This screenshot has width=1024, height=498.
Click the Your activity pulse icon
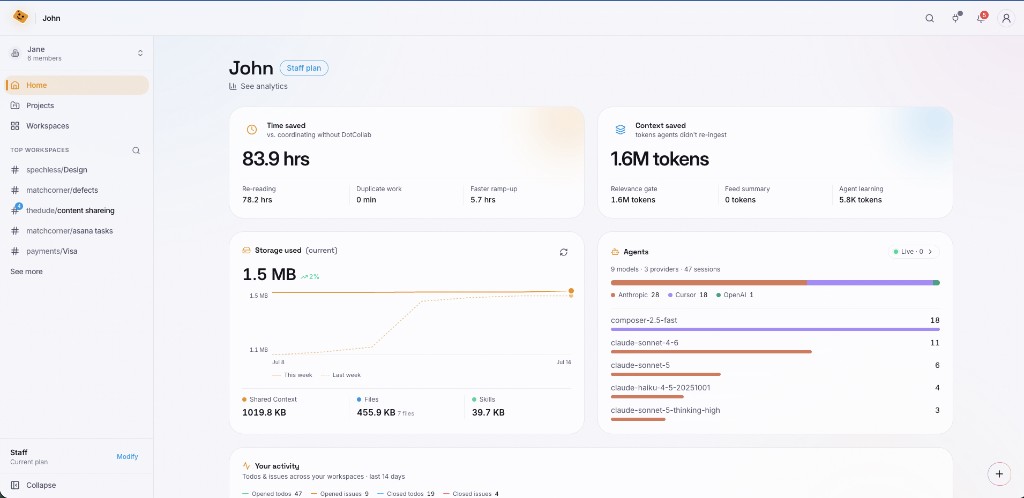click(x=246, y=466)
